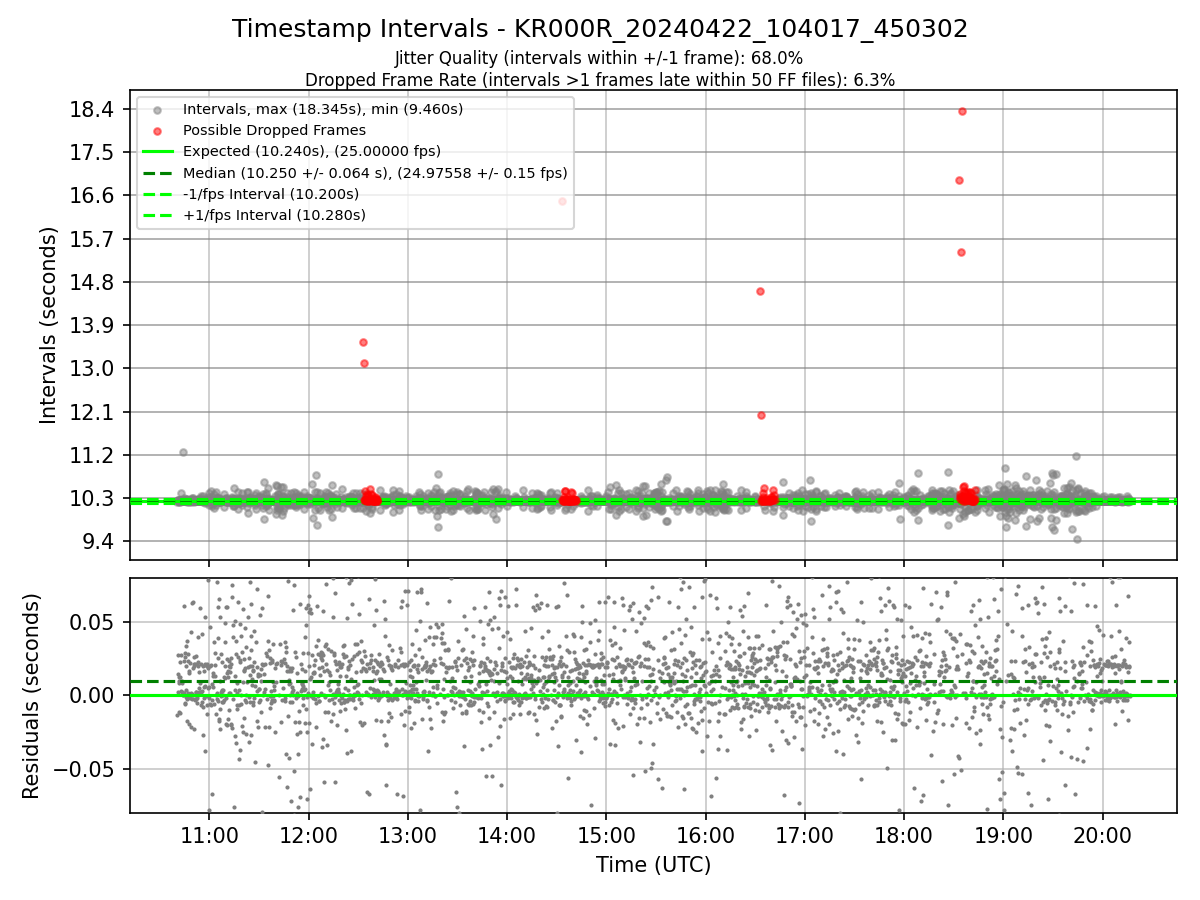Click the 'Jitter Quality' 68.0% subtitle
The width and height of the screenshot is (1200, 900).
coord(599,58)
